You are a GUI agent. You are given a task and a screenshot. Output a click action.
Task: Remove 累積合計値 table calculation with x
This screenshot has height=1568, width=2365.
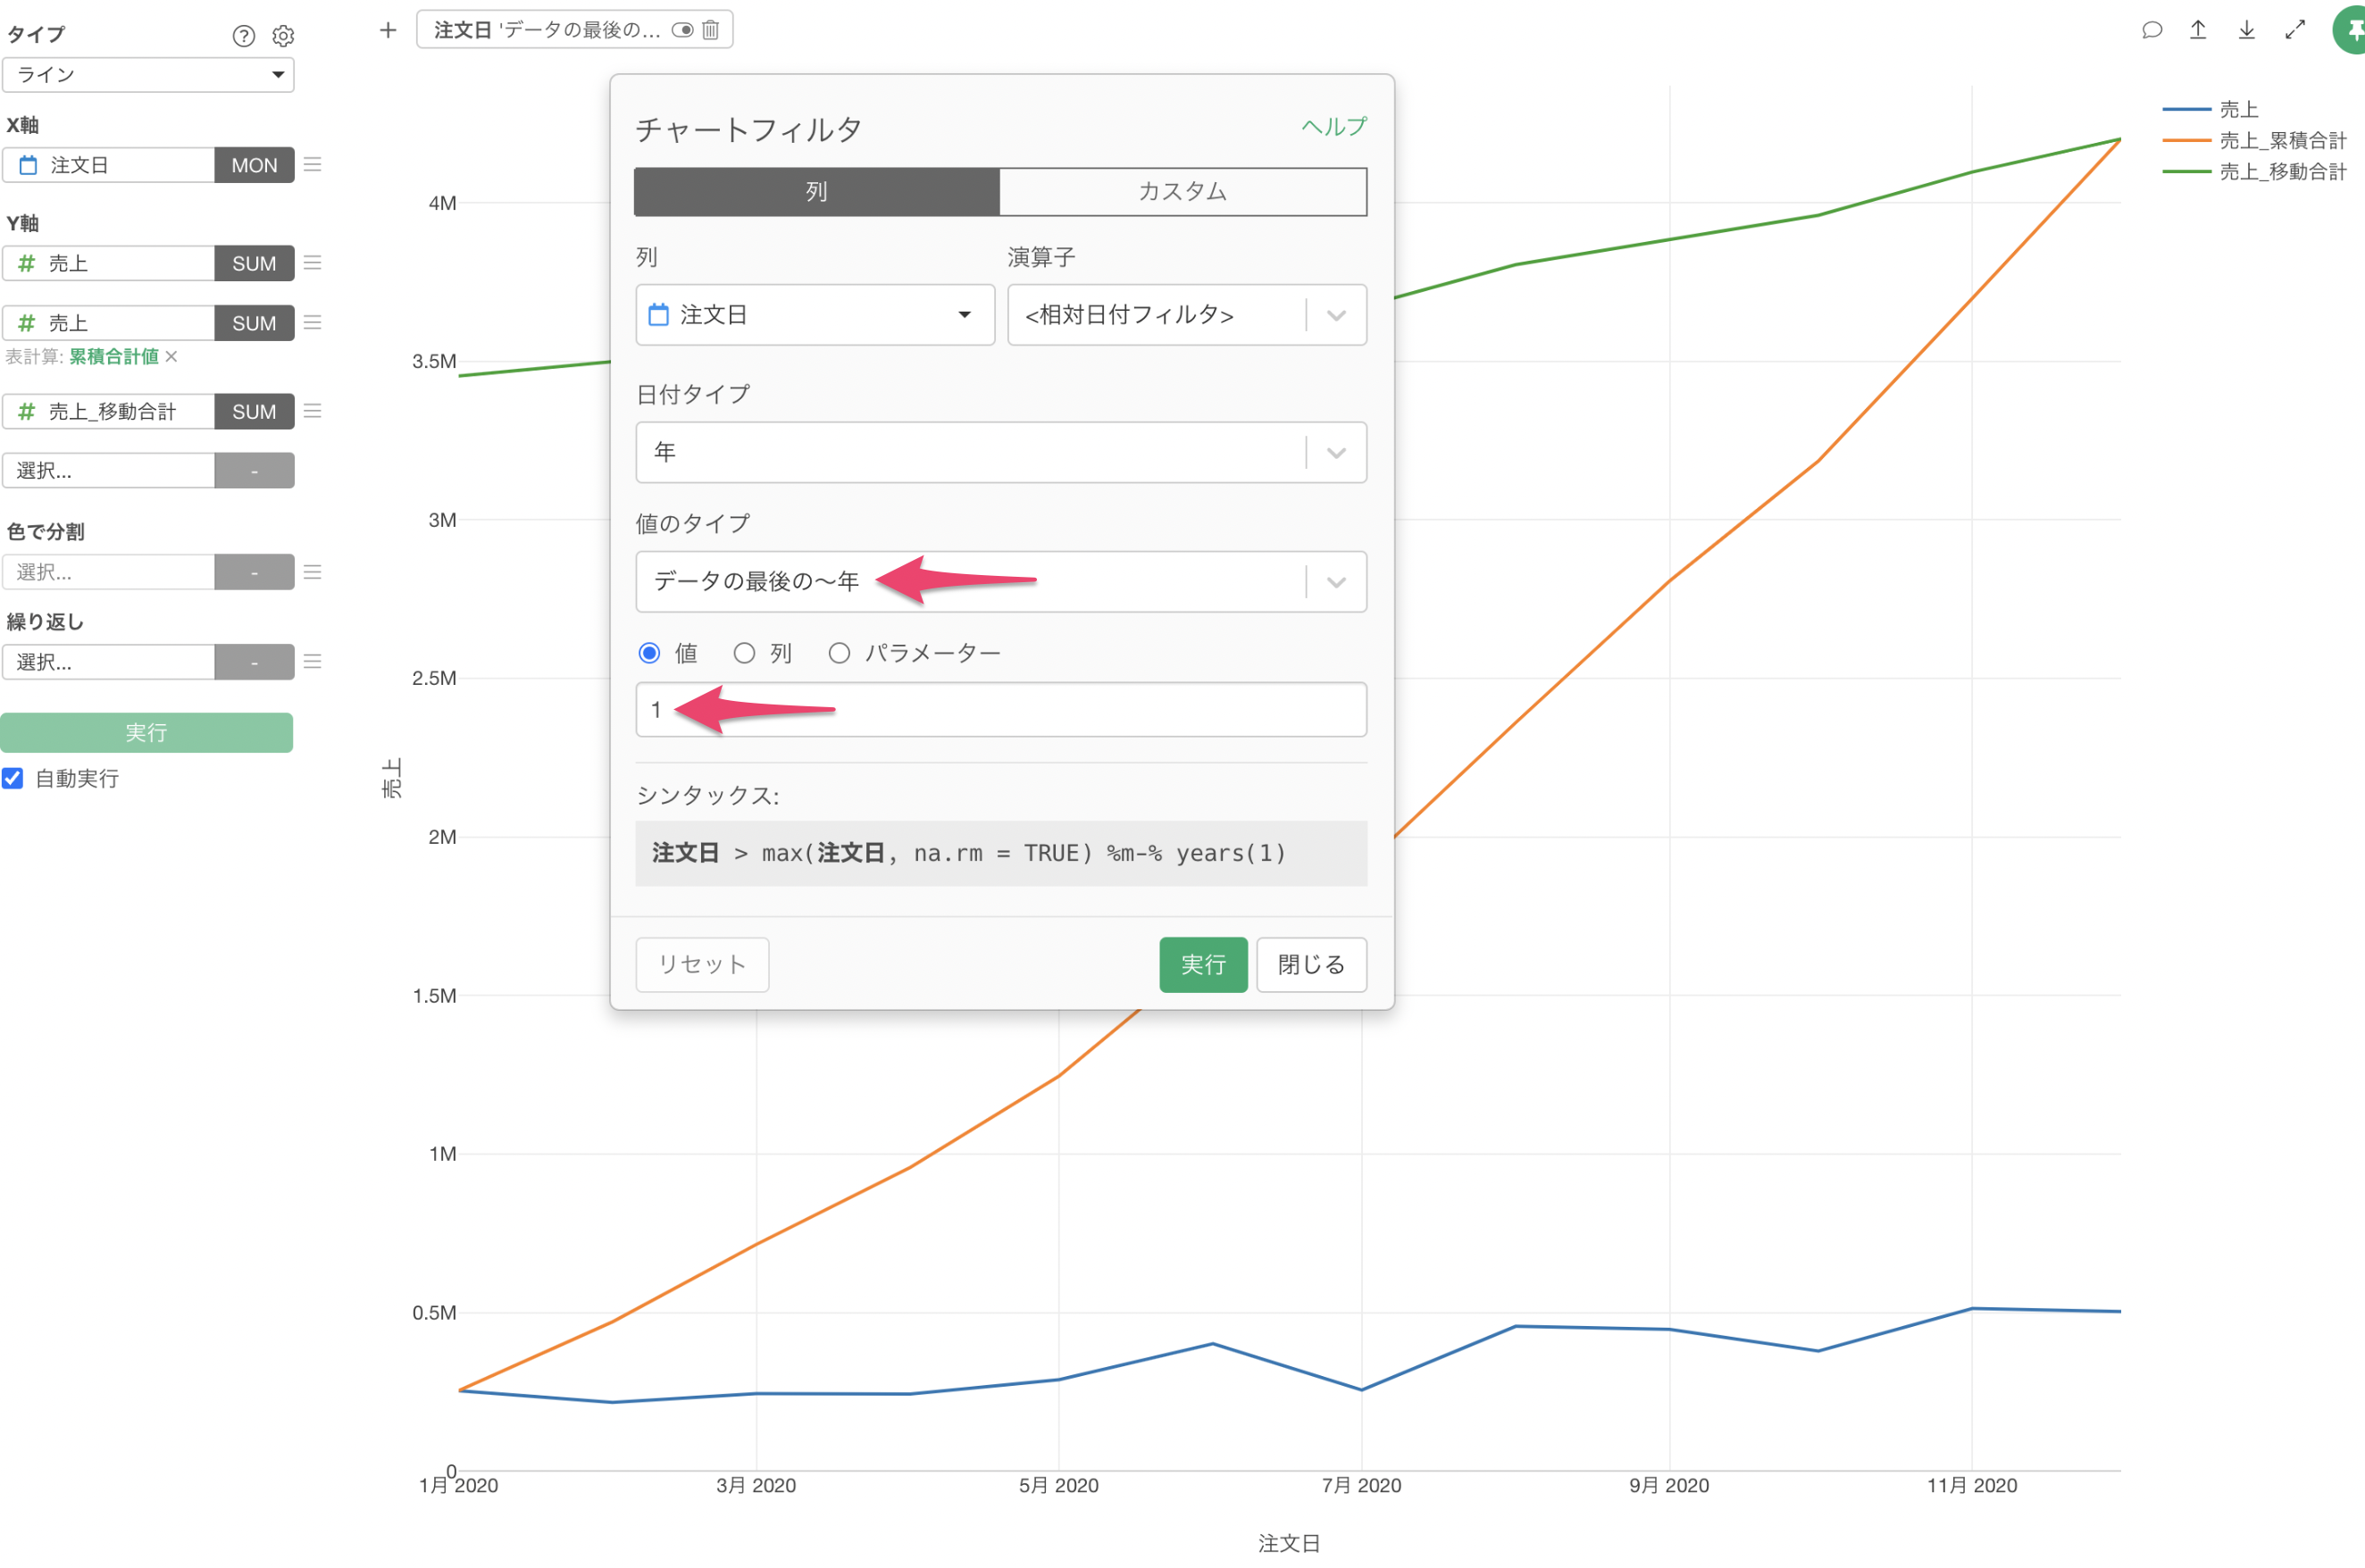coord(172,357)
